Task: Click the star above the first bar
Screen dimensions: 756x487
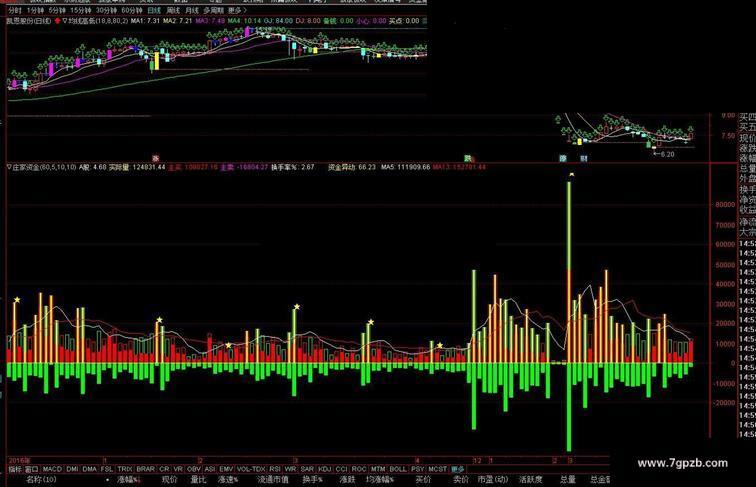Action: (x=17, y=300)
